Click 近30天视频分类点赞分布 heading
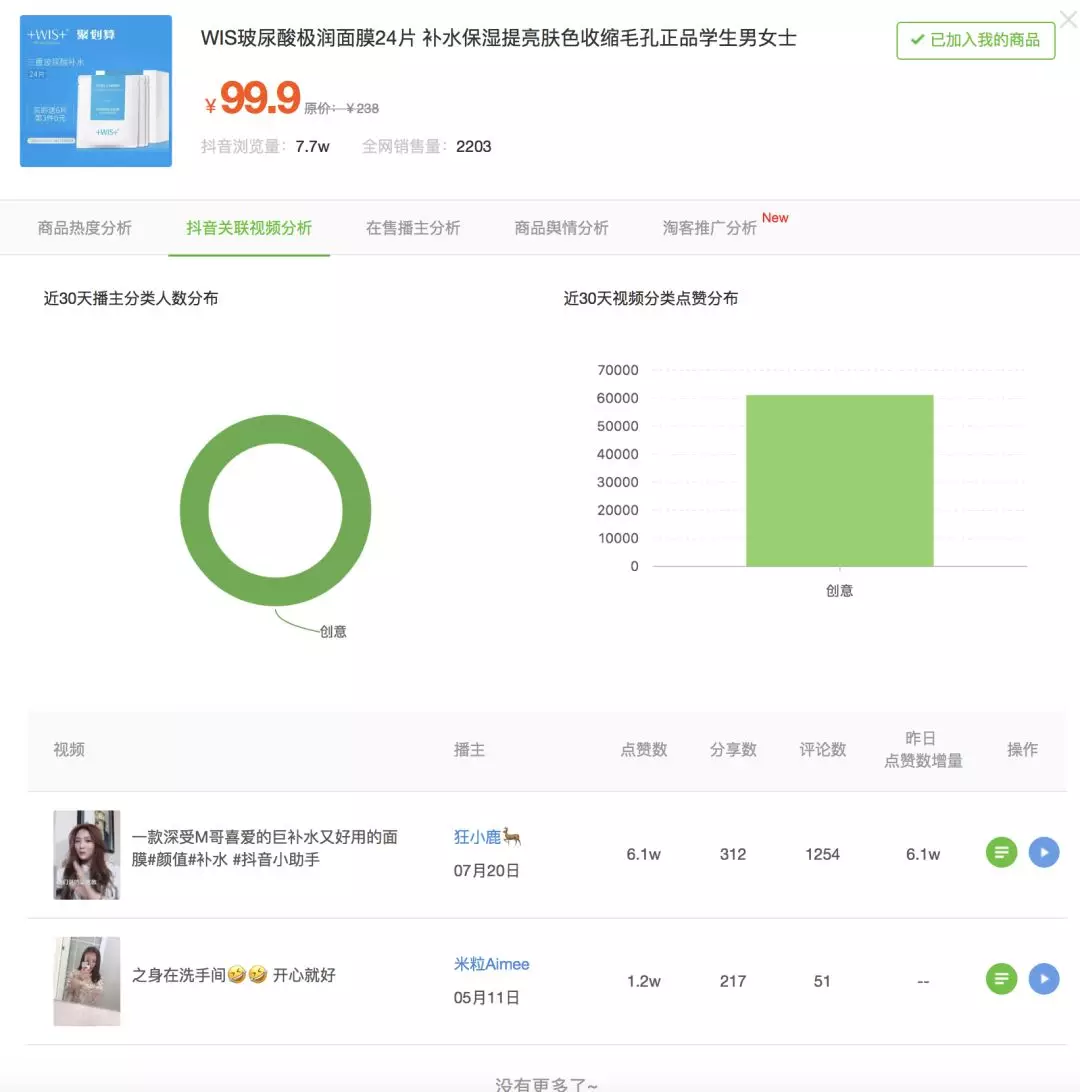The image size is (1080, 1092). (x=650, y=298)
